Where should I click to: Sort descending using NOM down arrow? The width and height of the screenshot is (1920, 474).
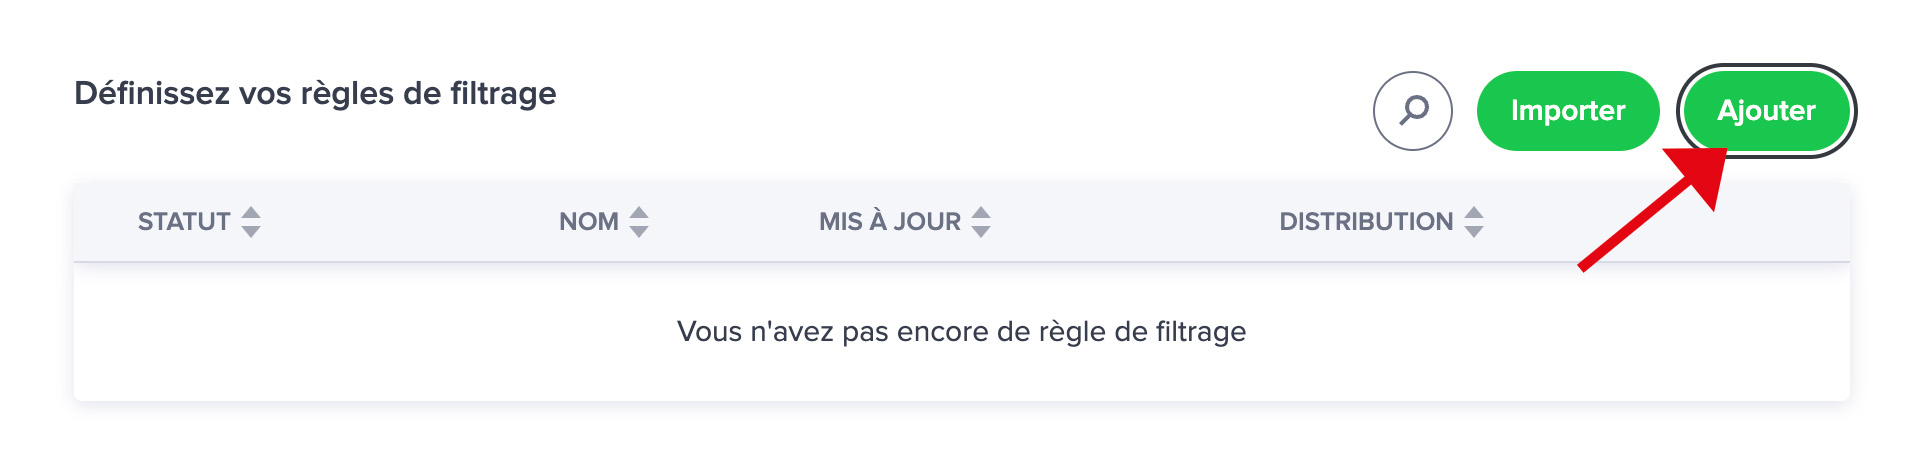tap(639, 231)
